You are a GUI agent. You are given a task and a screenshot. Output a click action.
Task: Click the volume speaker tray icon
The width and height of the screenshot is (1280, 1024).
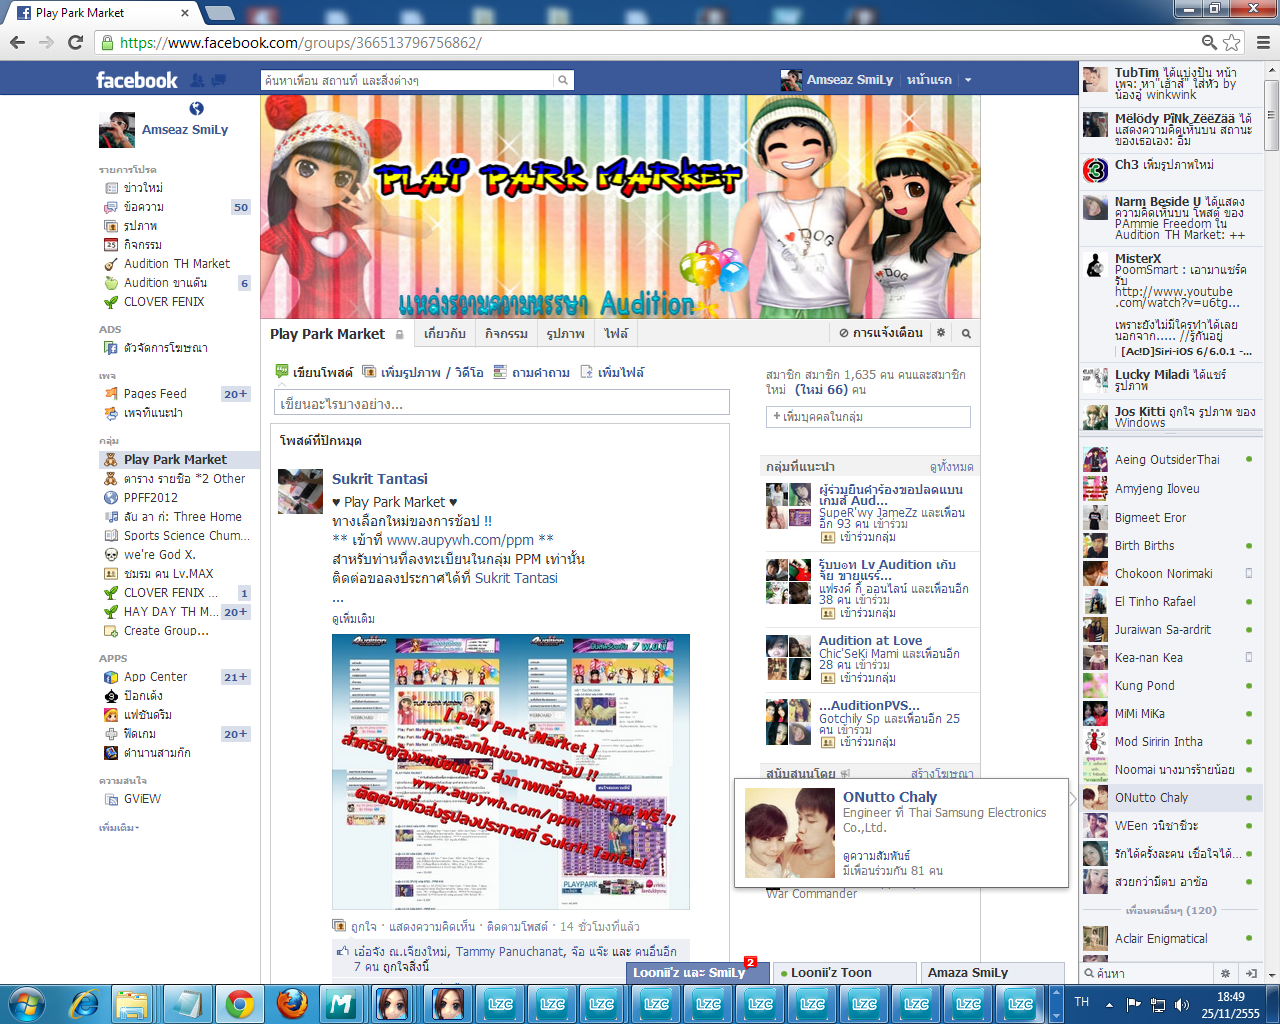pyautogui.click(x=1182, y=1004)
